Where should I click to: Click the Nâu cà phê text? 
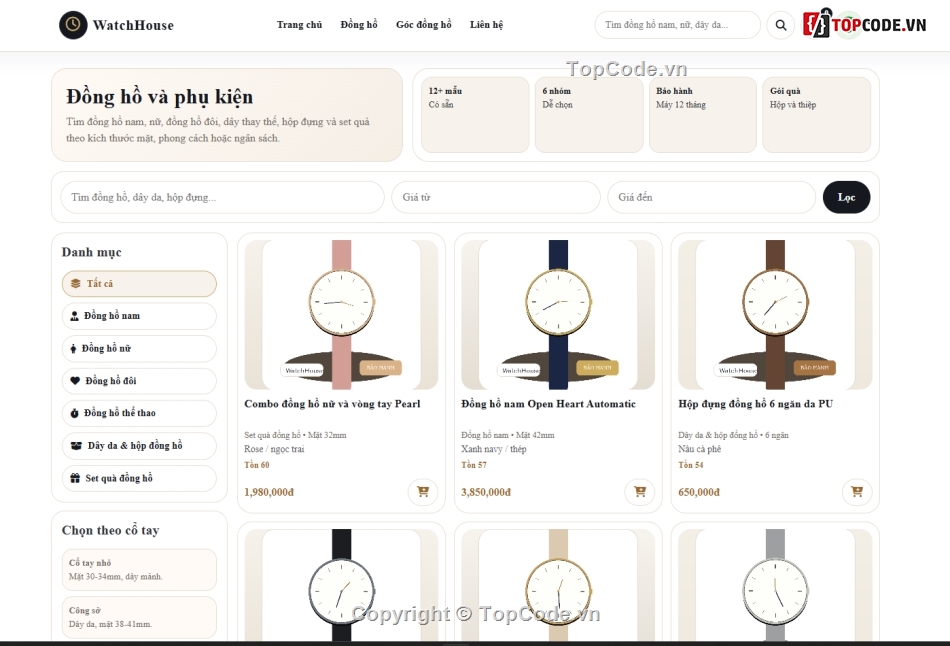[700, 449]
